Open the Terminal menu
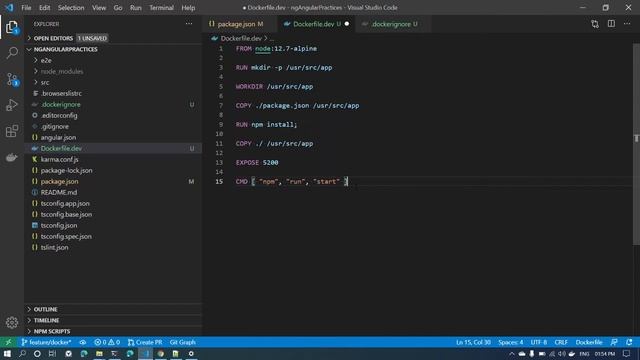The image size is (640, 360). click(161, 7)
